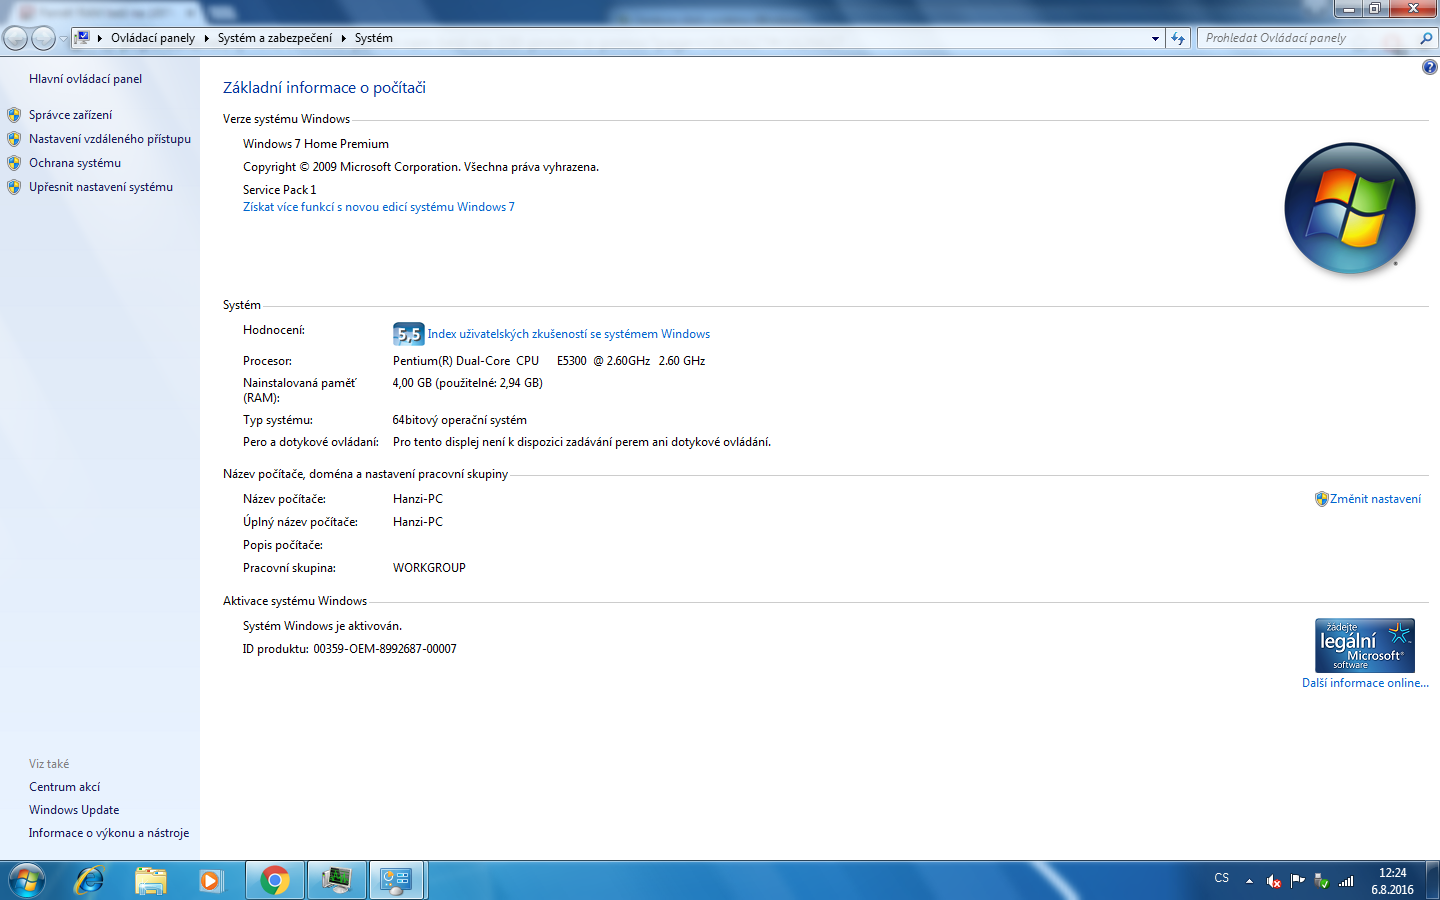Image resolution: width=1440 pixels, height=900 pixels.
Task: Click the 5,5 rating score badge
Action: click(x=408, y=334)
